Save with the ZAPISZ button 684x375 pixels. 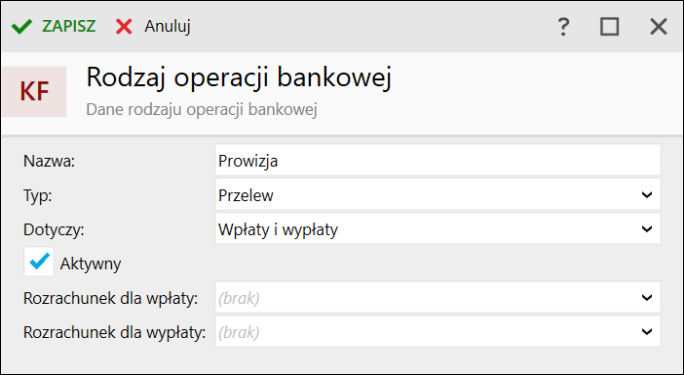68,27
